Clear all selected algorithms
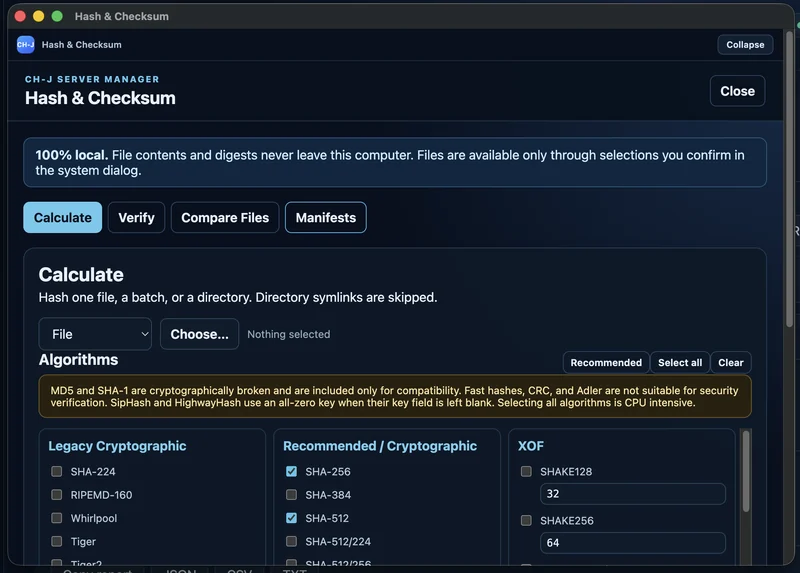This screenshot has height=573, width=800. (731, 362)
